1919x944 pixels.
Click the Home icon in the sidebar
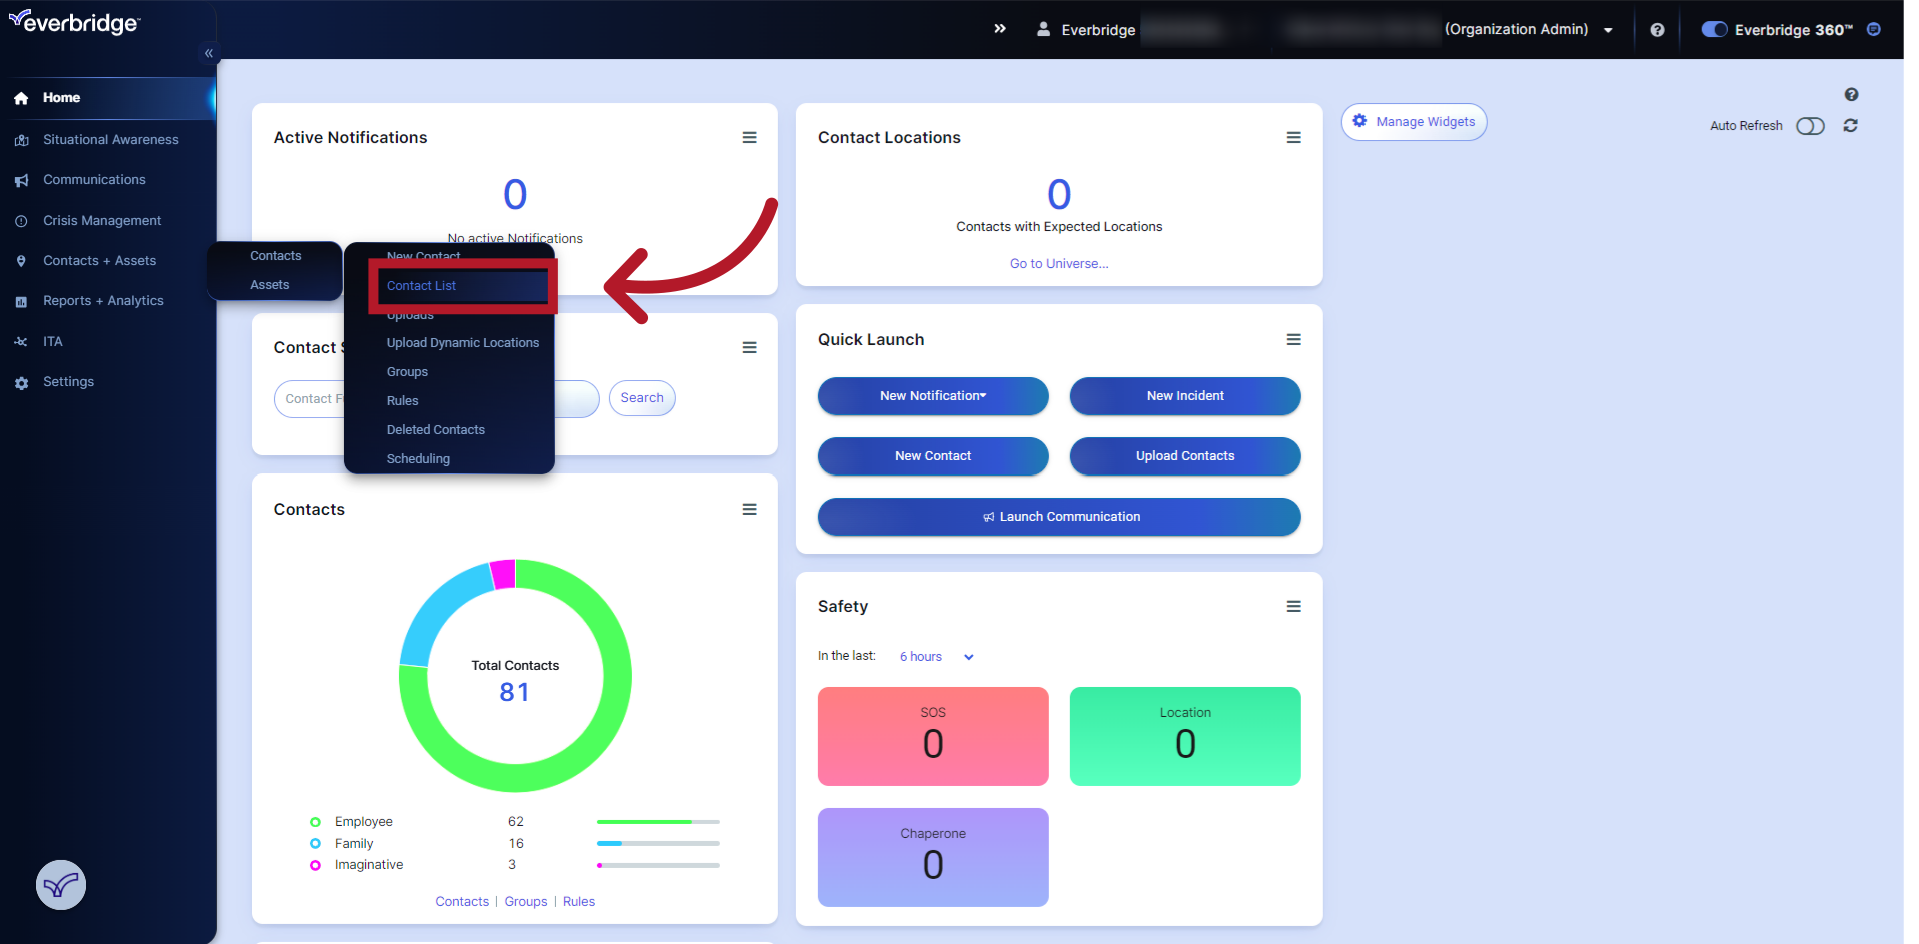point(21,97)
